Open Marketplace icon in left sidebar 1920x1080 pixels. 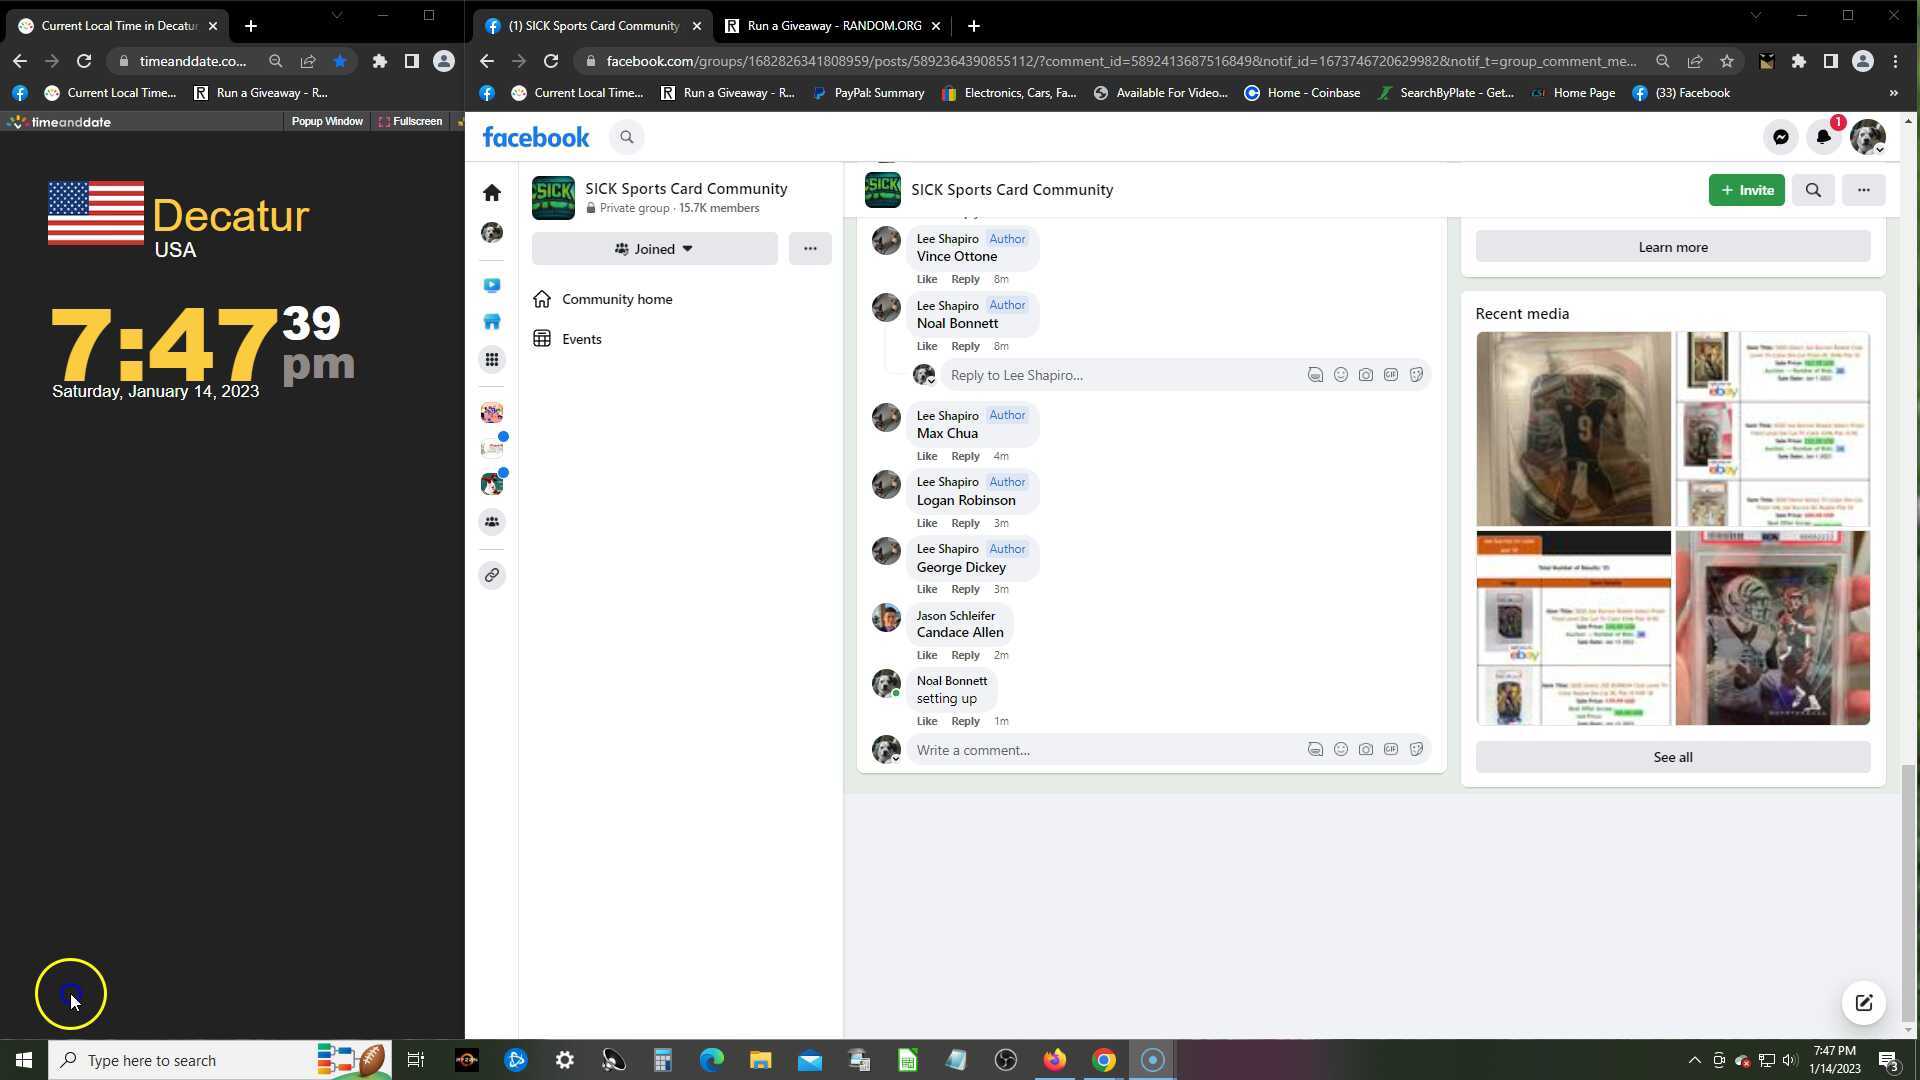coord(492,322)
